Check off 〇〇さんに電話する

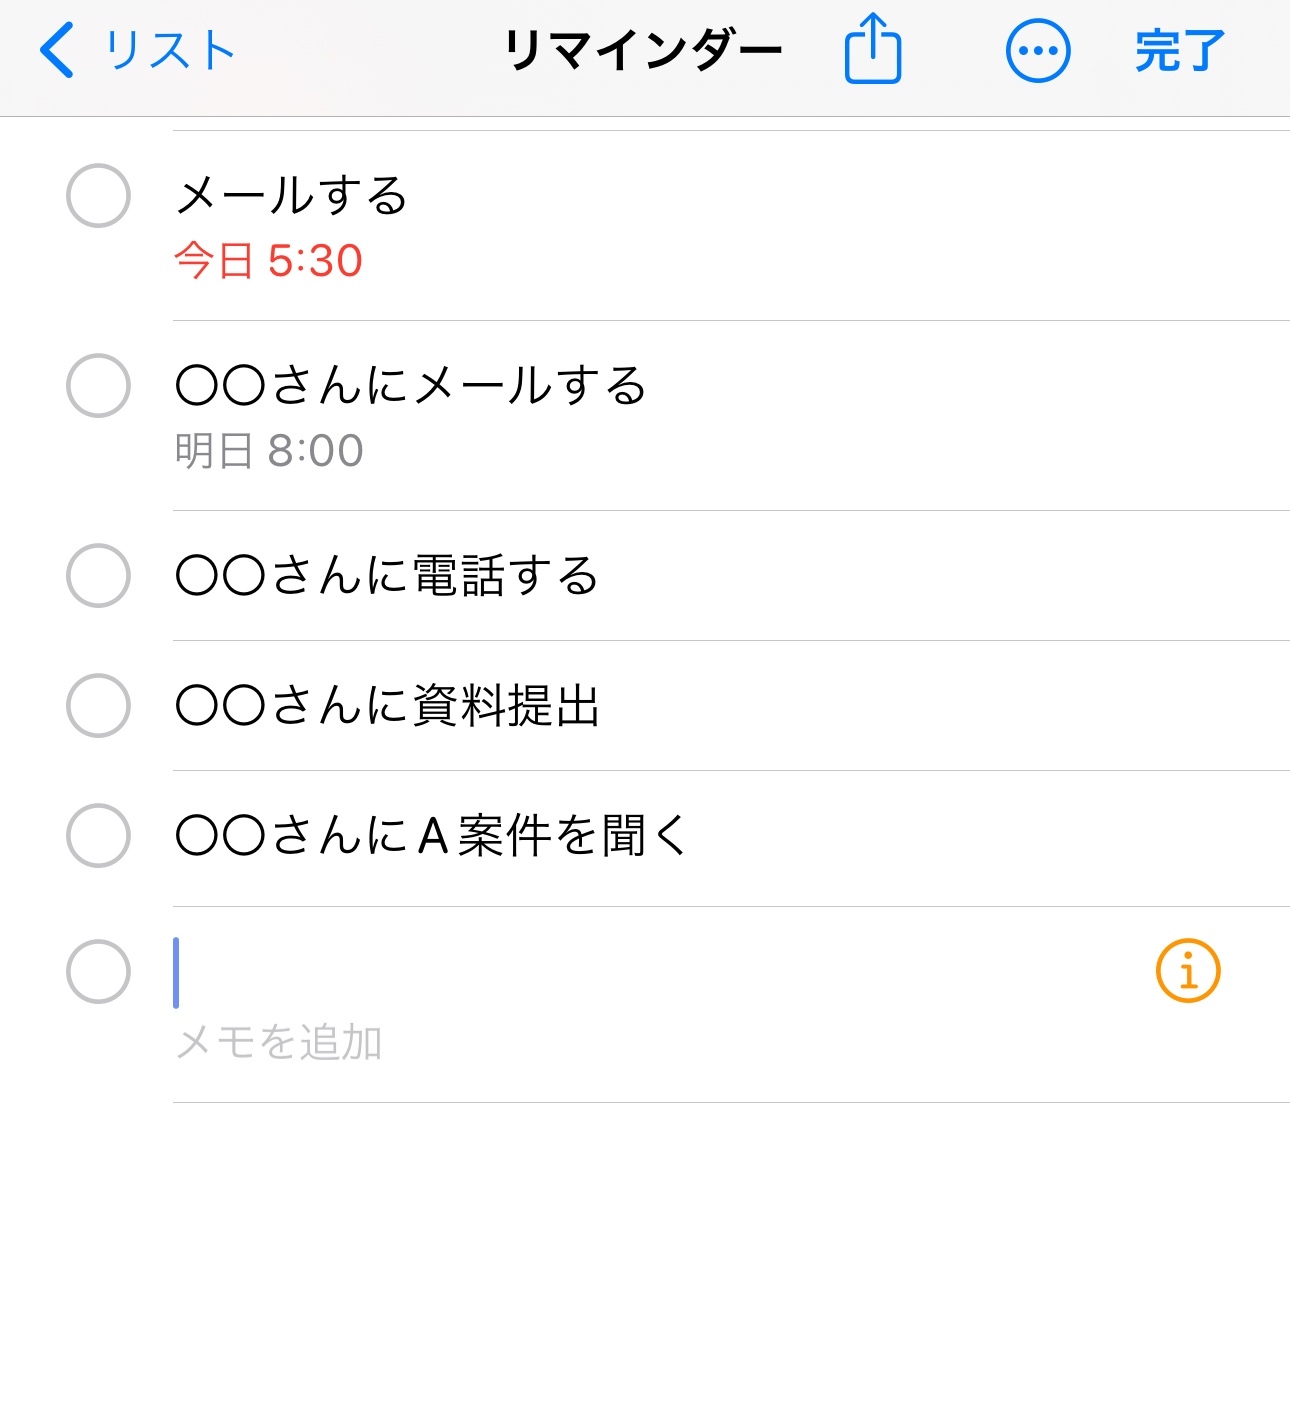(98, 576)
